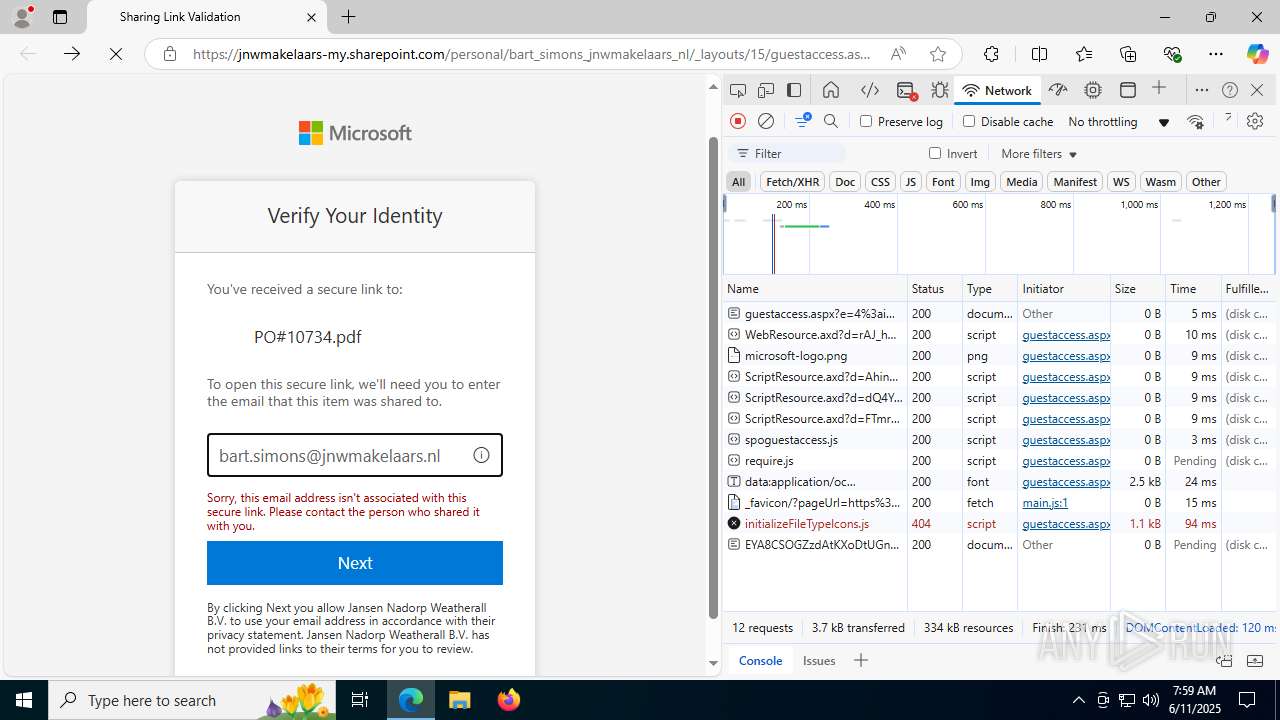Screen dimensions: 1280x720
Task: Enable the Preserve log checkbox
Action: pos(866,121)
